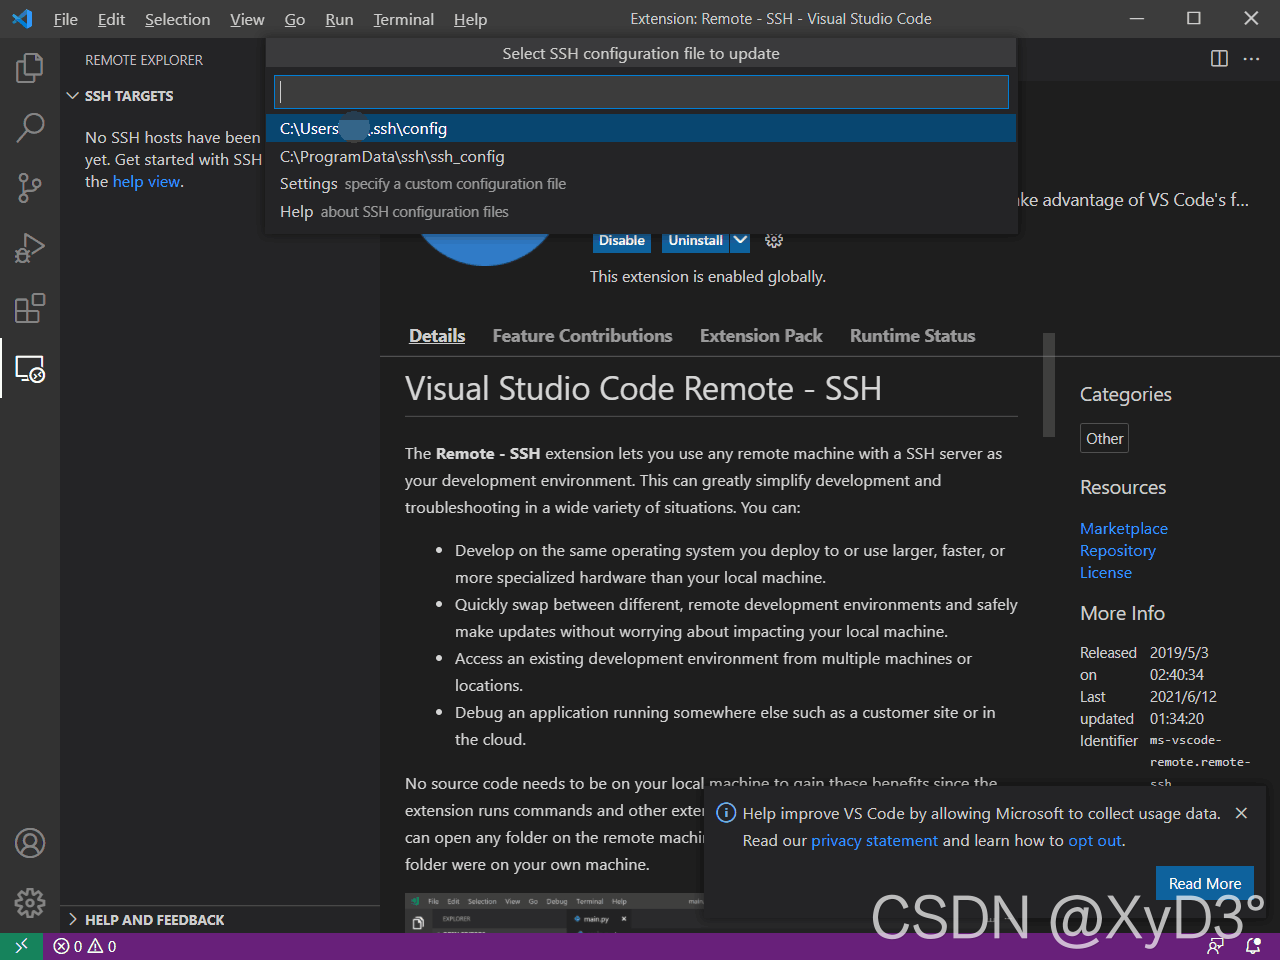This screenshot has height=960, width=1280.
Task: Open the help view link
Action: pos(146,182)
